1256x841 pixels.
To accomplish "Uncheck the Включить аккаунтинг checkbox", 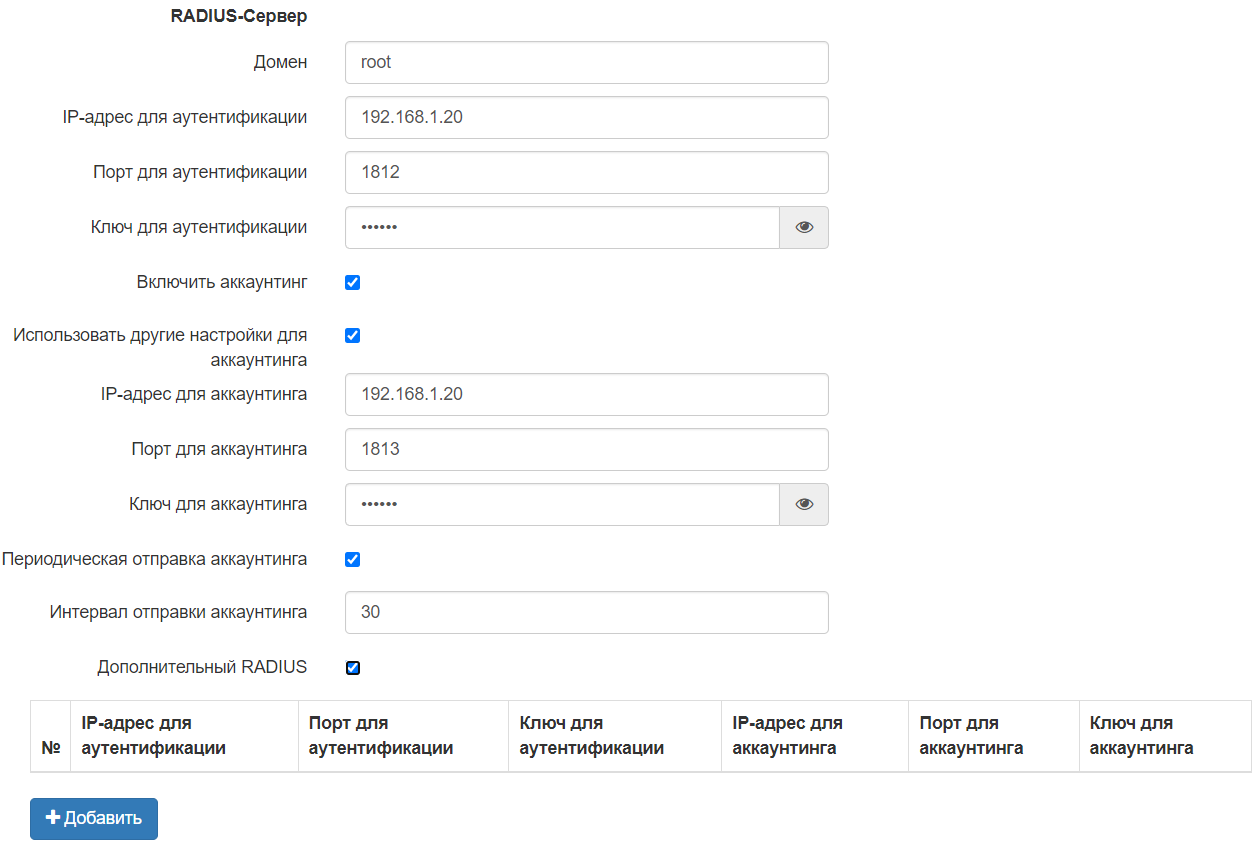I will coord(352,282).
